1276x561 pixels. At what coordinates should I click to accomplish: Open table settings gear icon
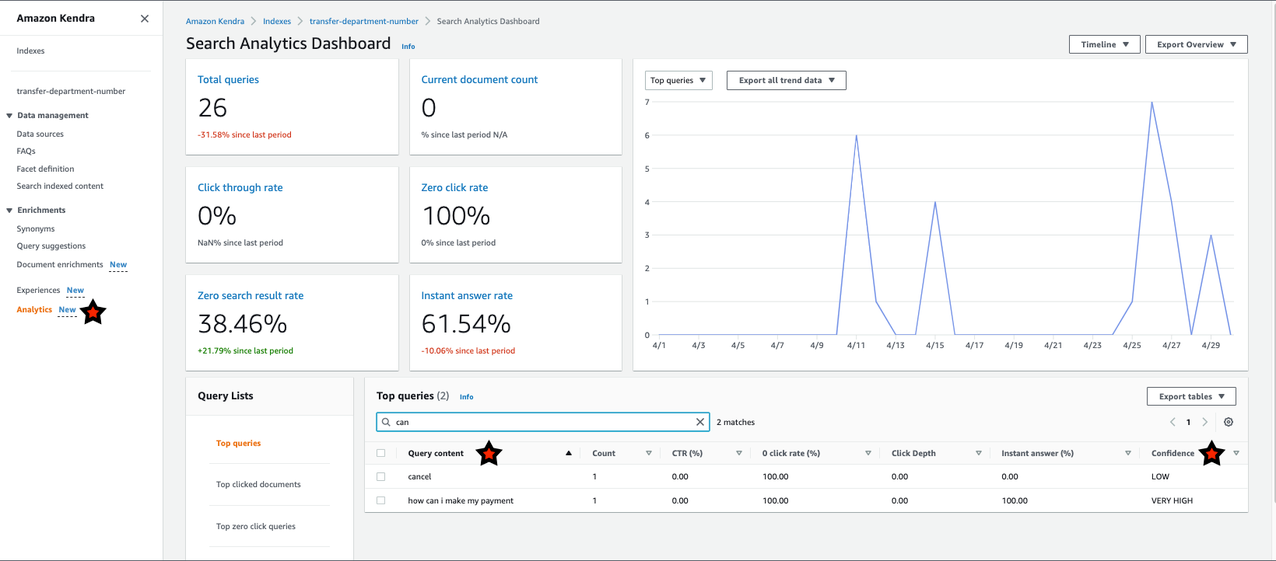pos(1228,422)
